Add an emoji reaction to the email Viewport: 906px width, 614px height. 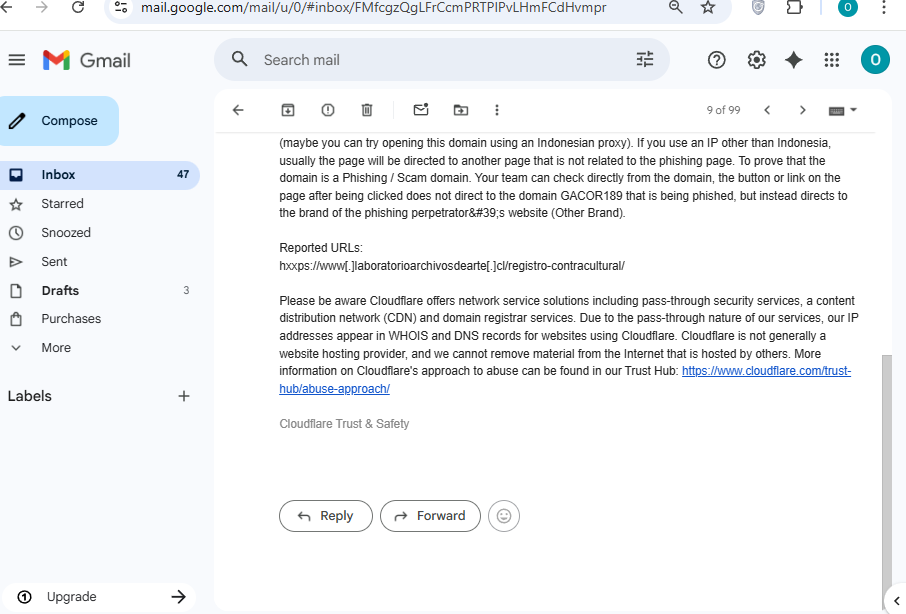504,516
